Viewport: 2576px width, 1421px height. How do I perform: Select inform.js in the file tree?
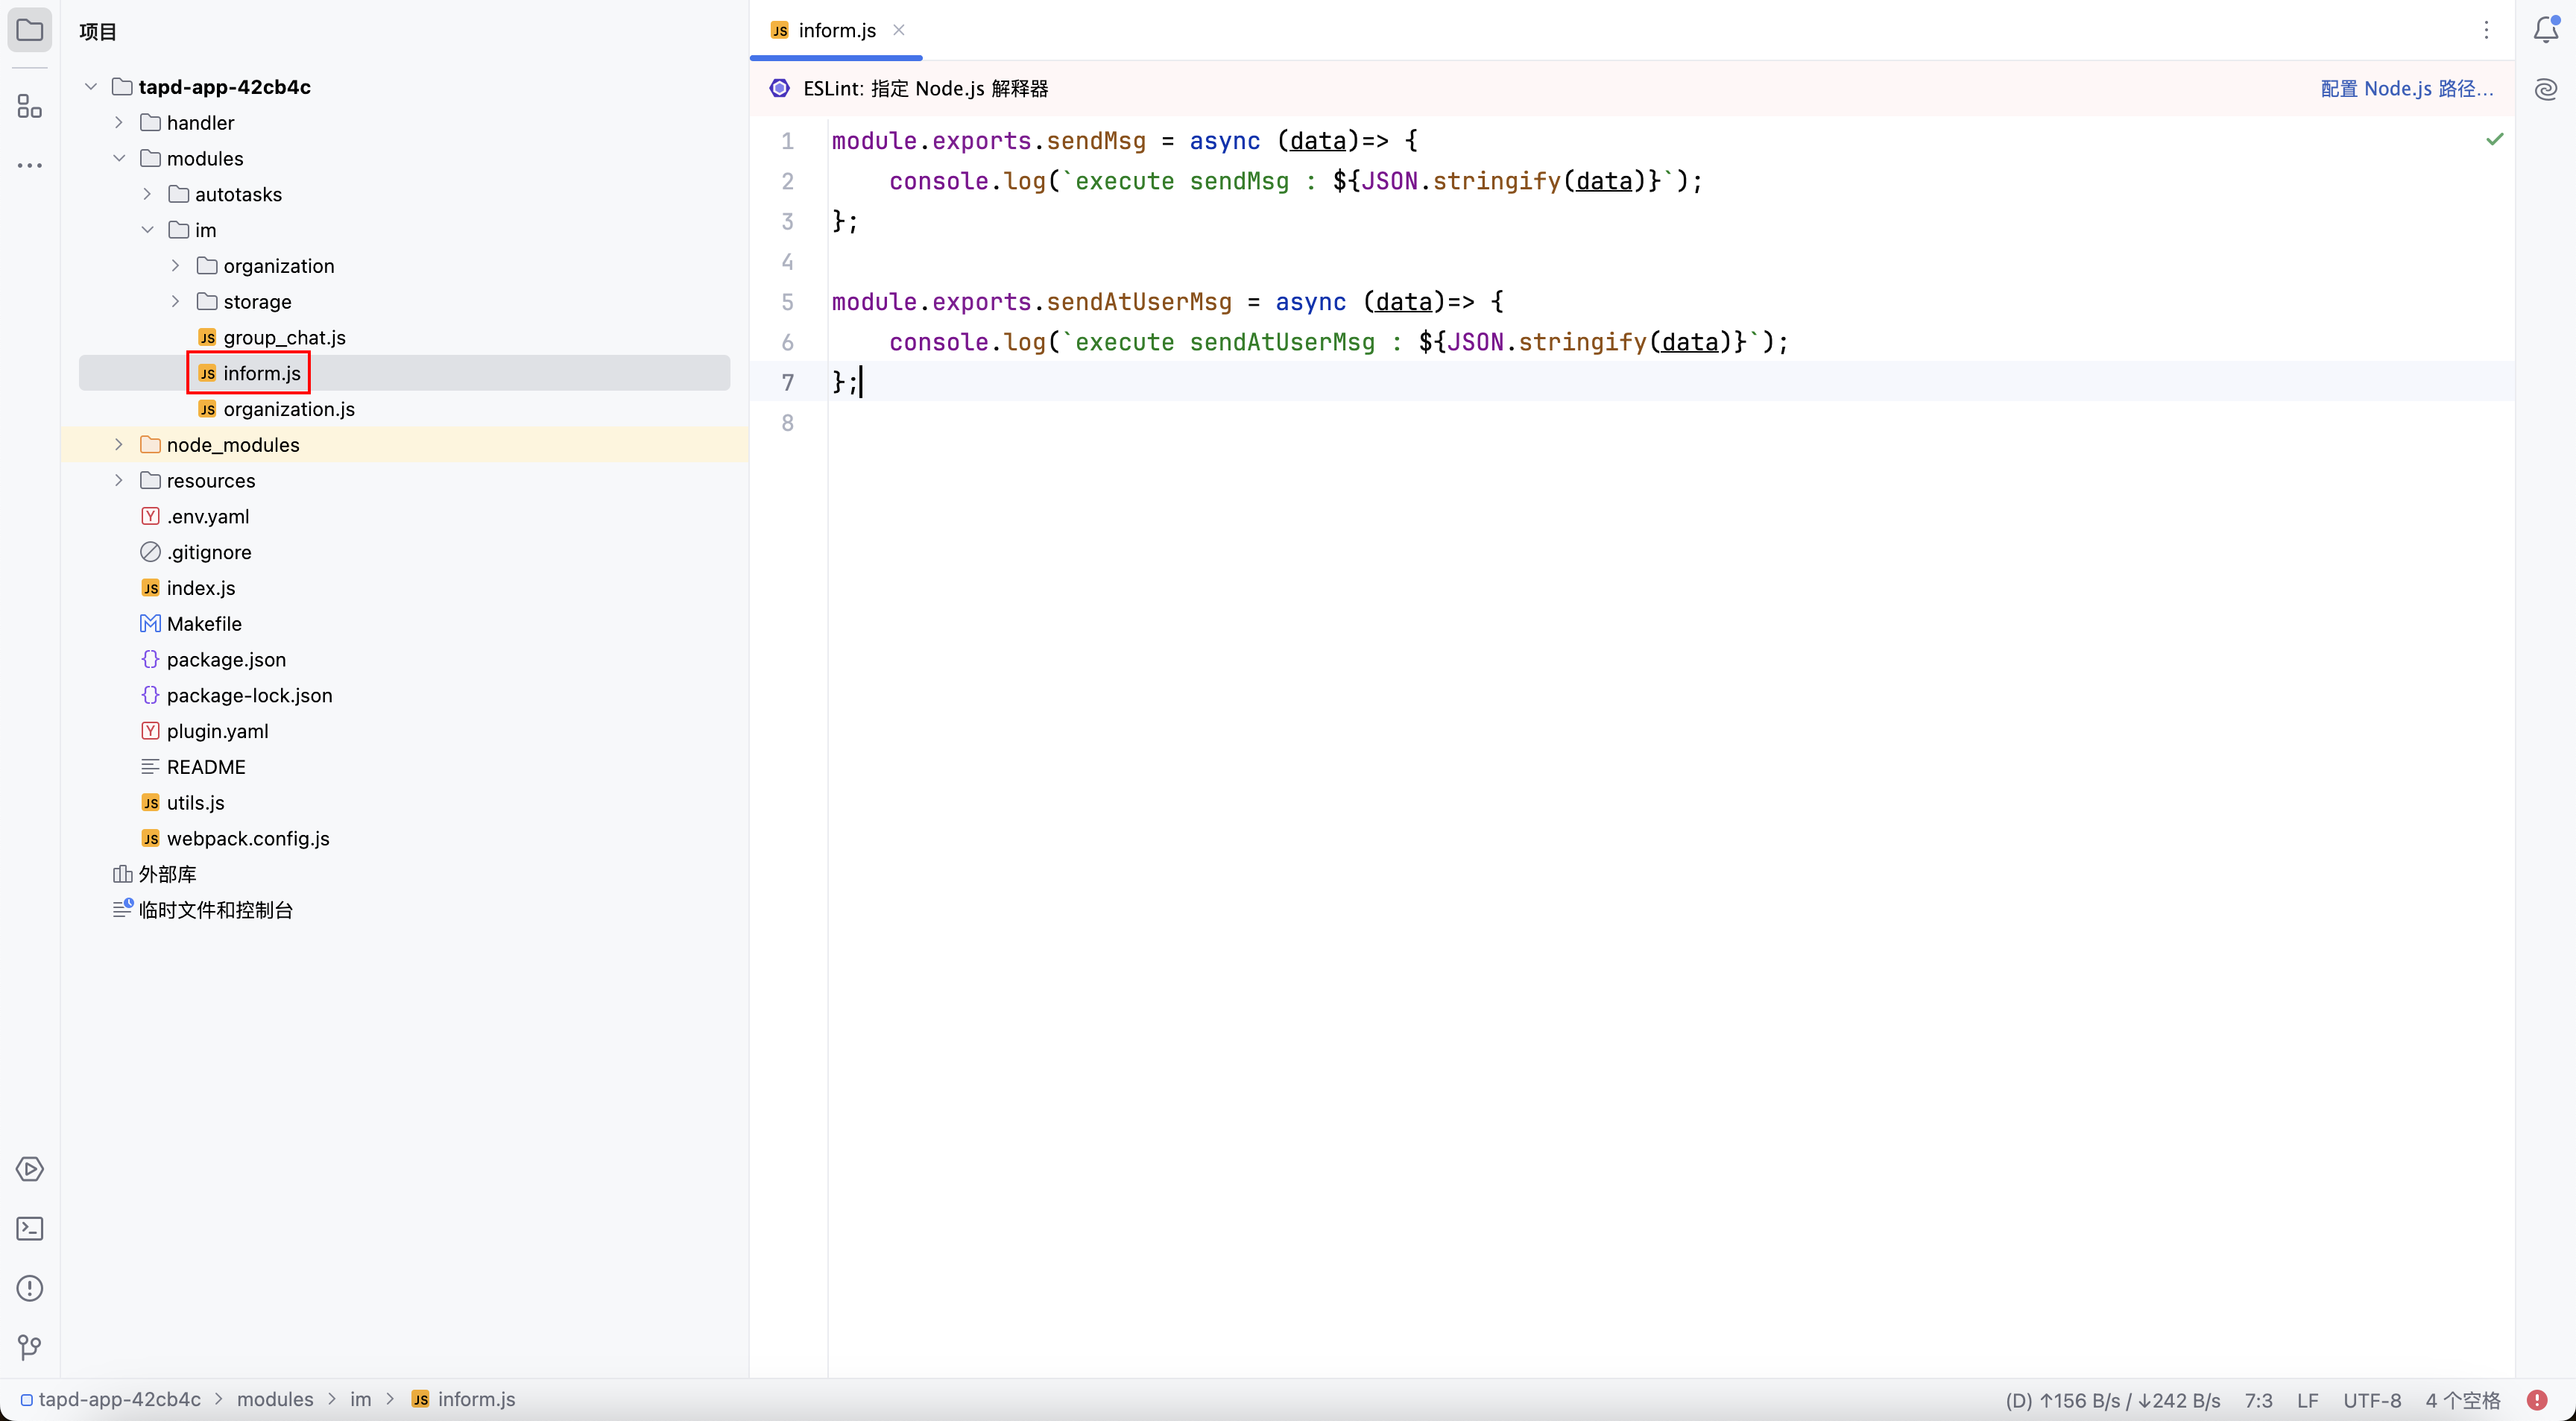261,371
